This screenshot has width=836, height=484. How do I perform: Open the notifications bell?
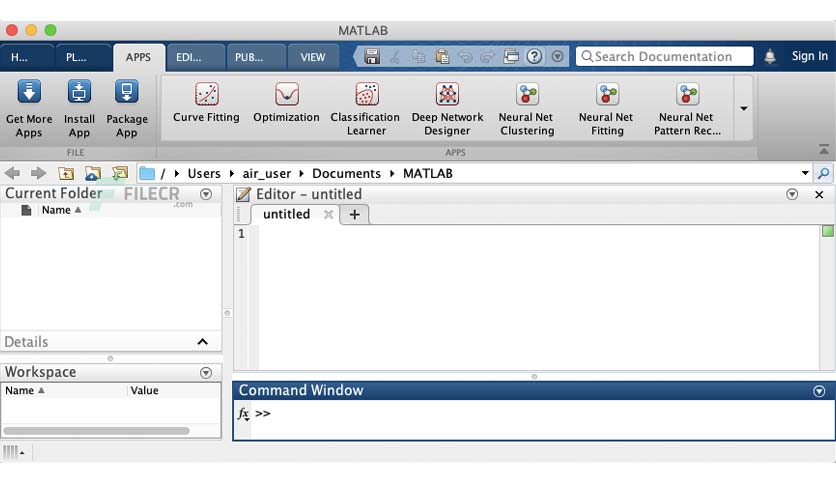click(x=770, y=56)
